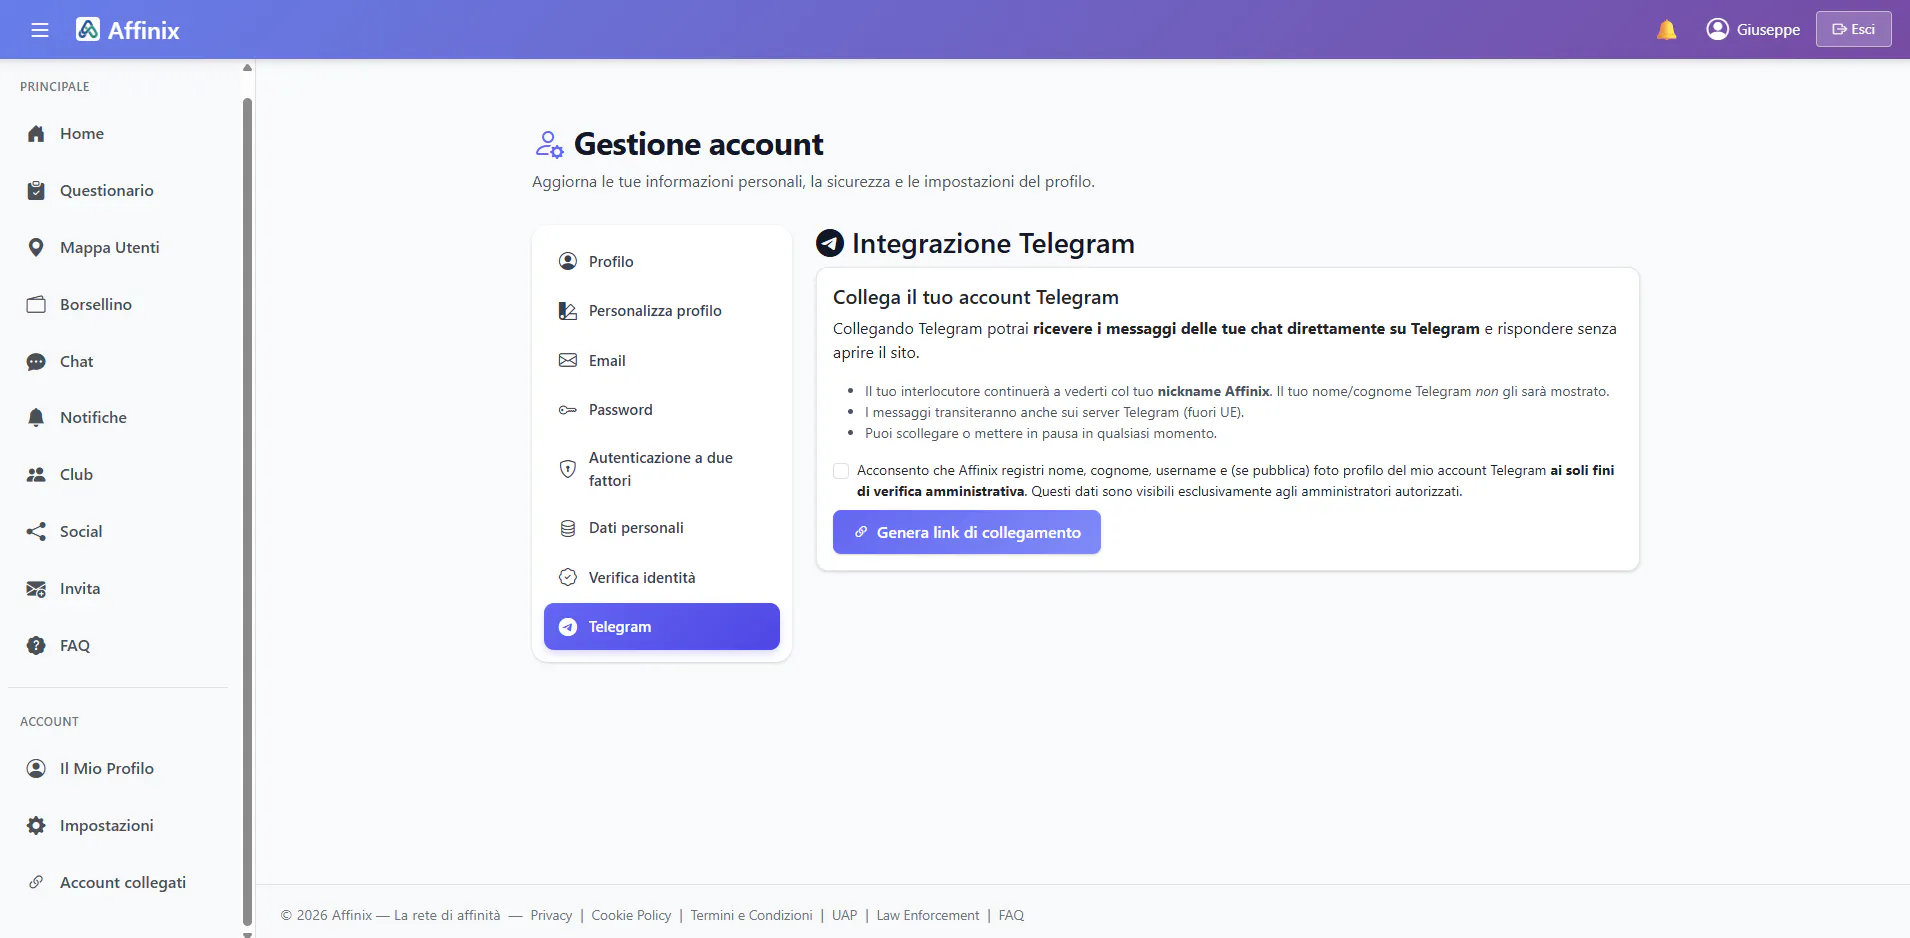This screenshot has height=938, width=1910.
Task: Click Genera link di collegamento button
Action: (x=967, y=532)
